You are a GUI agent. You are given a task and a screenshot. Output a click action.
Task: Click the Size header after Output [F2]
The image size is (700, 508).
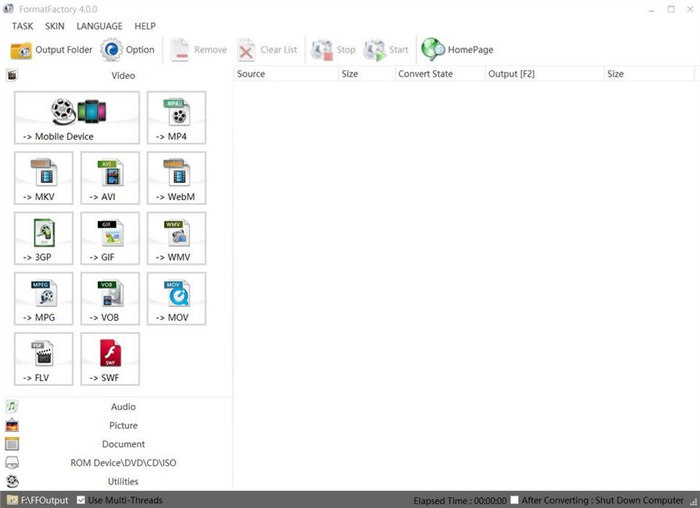pos(649,74)
